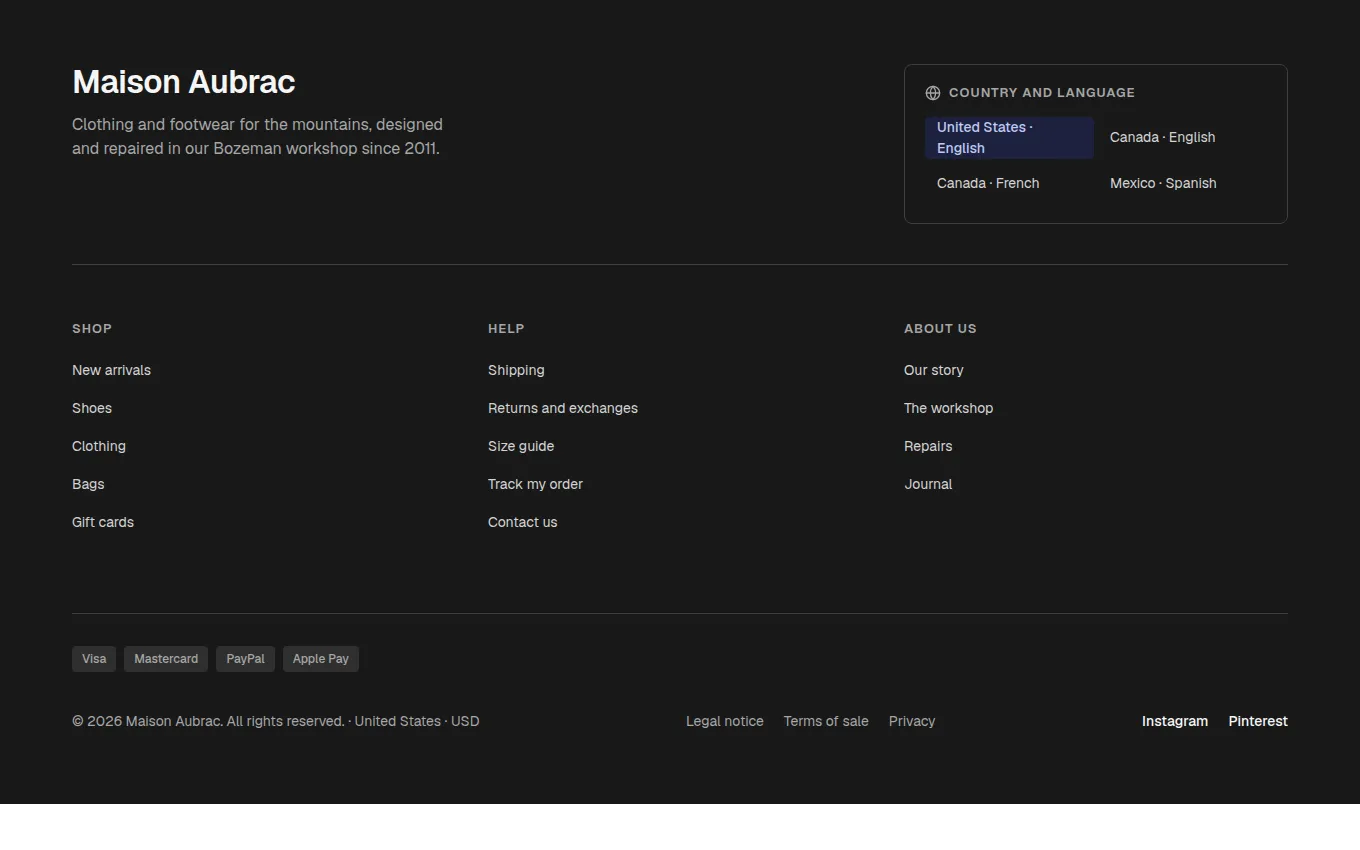
Task: Visit the Instagram profile link
Action: [1175, 721]
